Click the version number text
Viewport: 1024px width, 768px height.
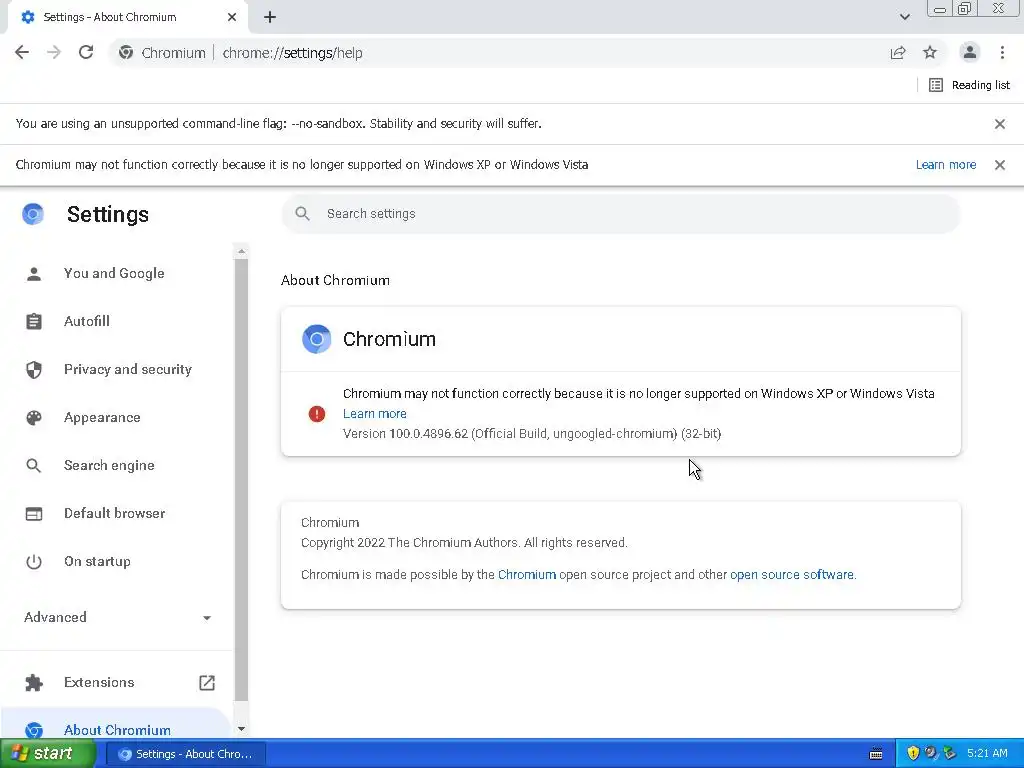click(532, 434)
